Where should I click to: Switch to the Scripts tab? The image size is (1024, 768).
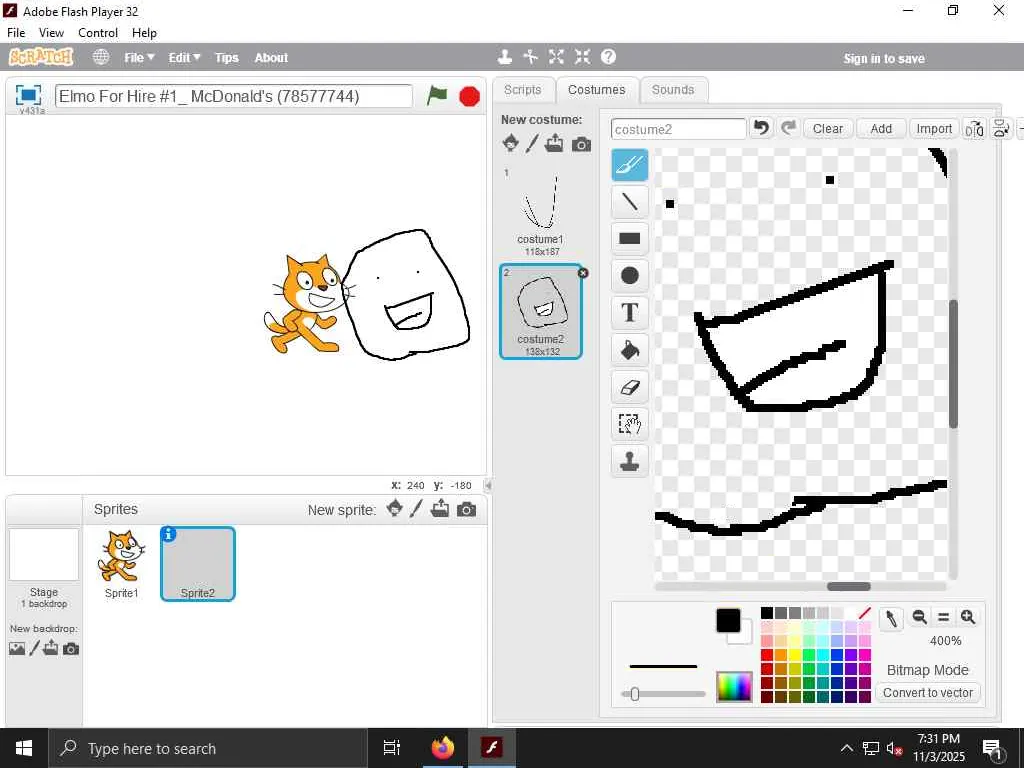pyautogui.click(x=522, y=89)
